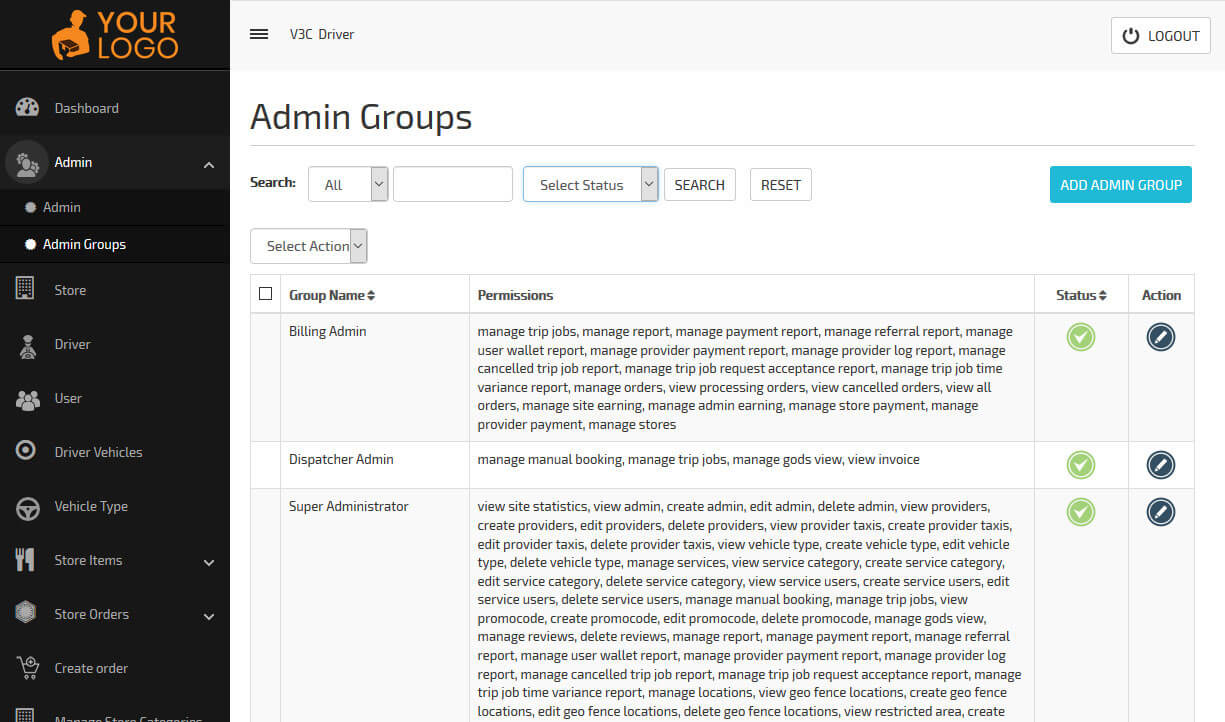The image size is (1225, 722).
Task: Click the Vehicle Type steering wheel icon
Action: pyautogui.click(x=27, y=507)
